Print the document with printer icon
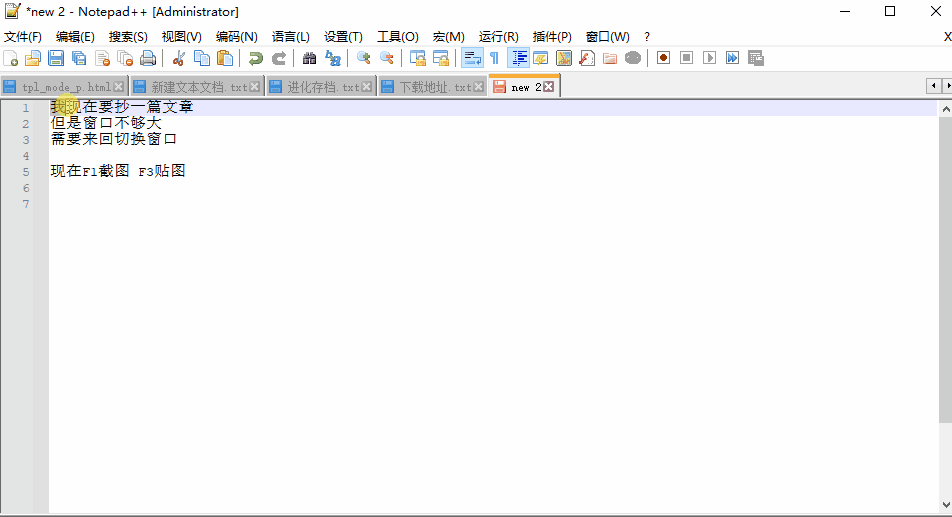 coord(148,58)
